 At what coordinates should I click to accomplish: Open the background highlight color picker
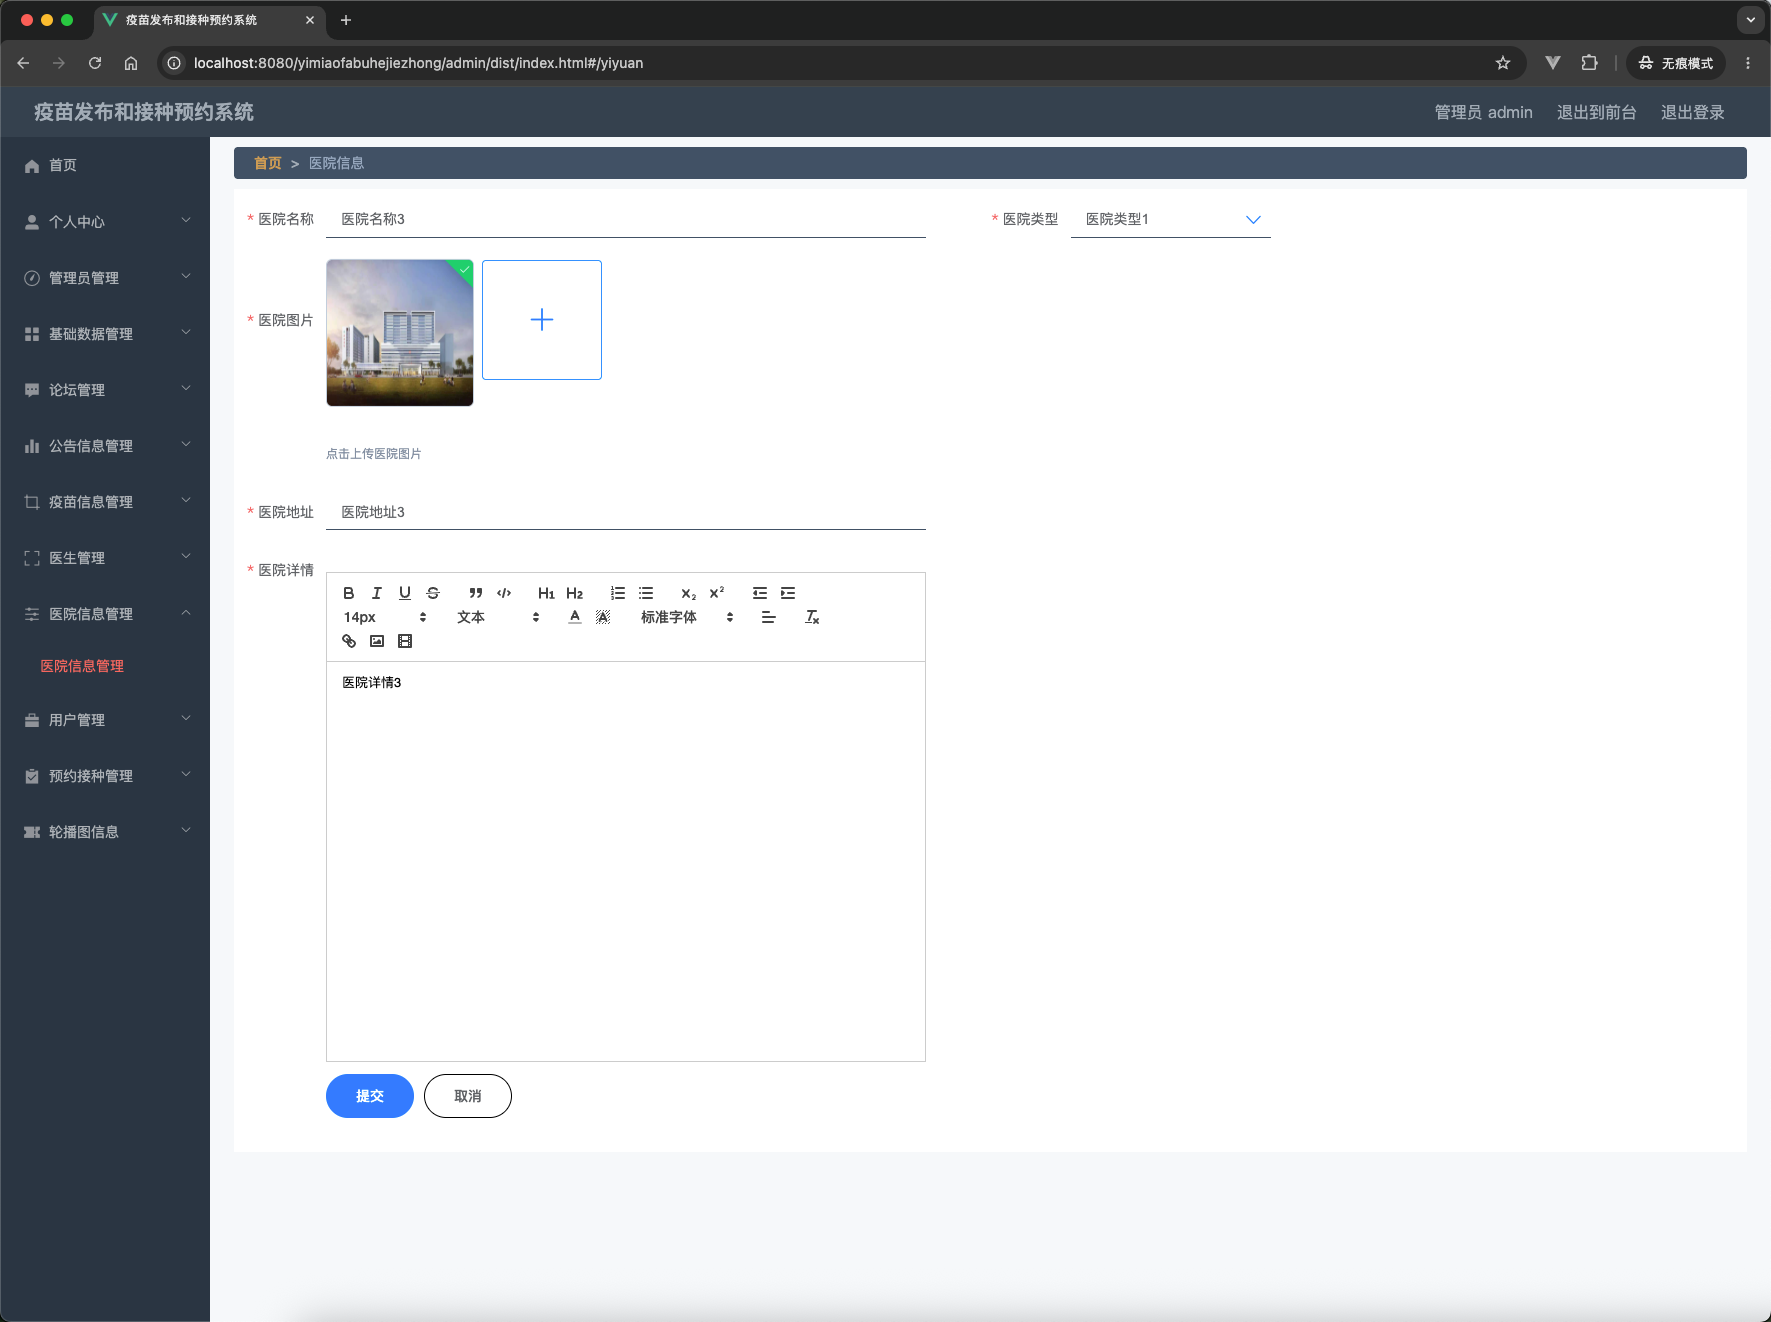tap(603, 617)
